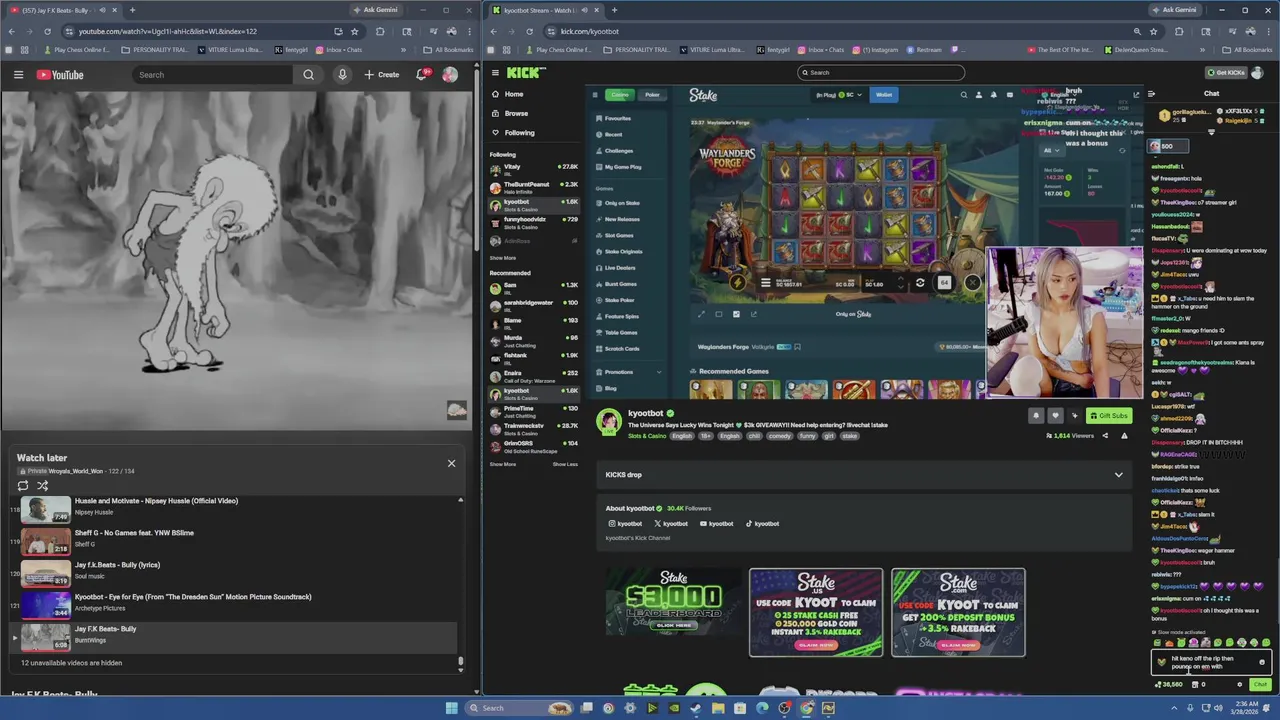The width and height of the screenshot is (1280, 720).
Task: Open Stake user profile icon
Action: tap(979, 95)
